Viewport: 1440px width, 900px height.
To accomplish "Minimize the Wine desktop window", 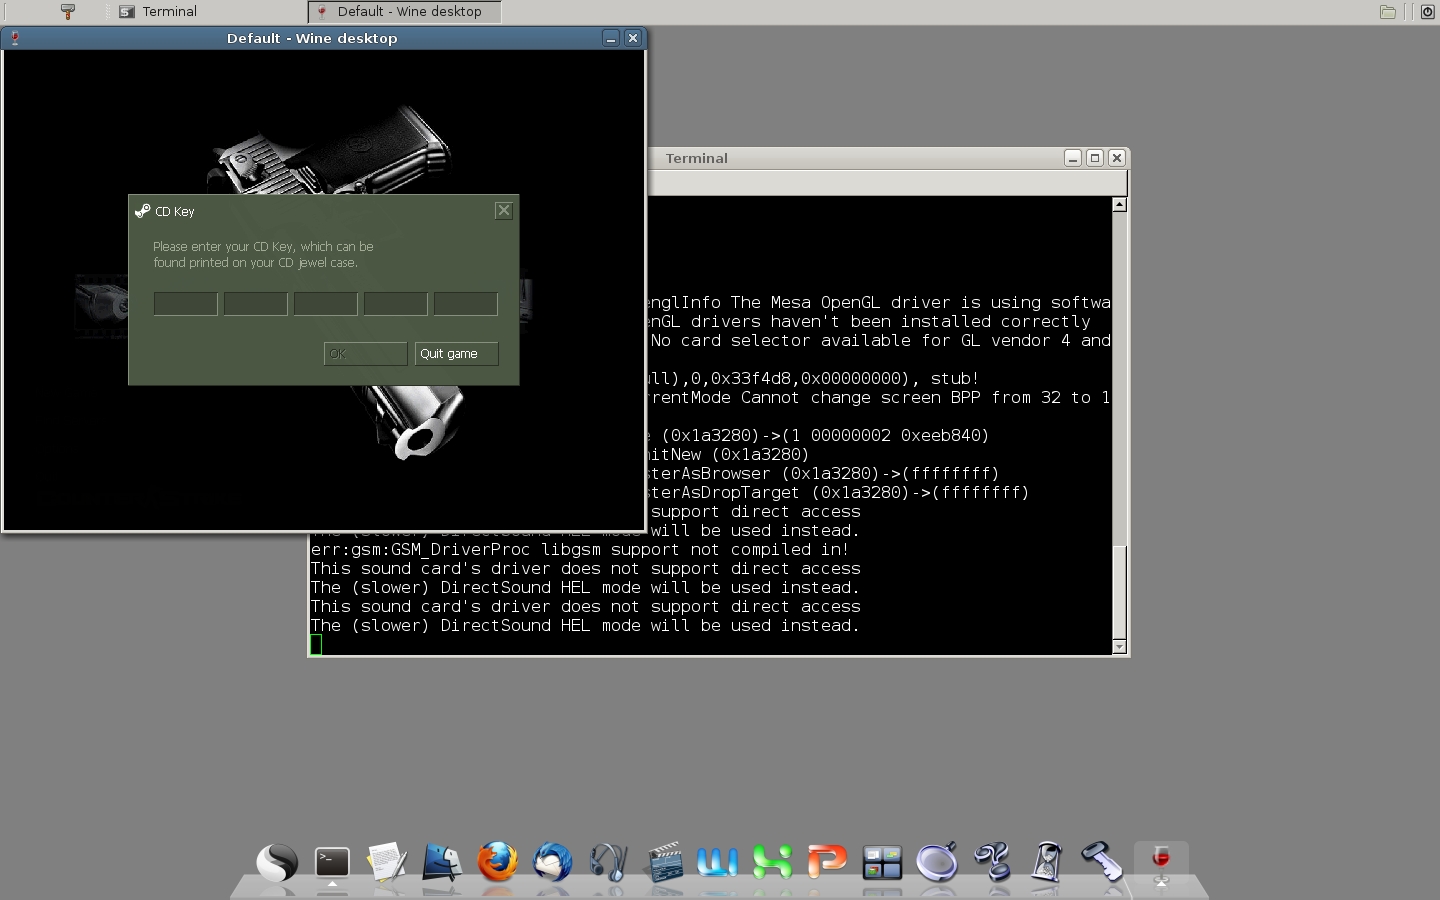I will [x=611, y=38].
